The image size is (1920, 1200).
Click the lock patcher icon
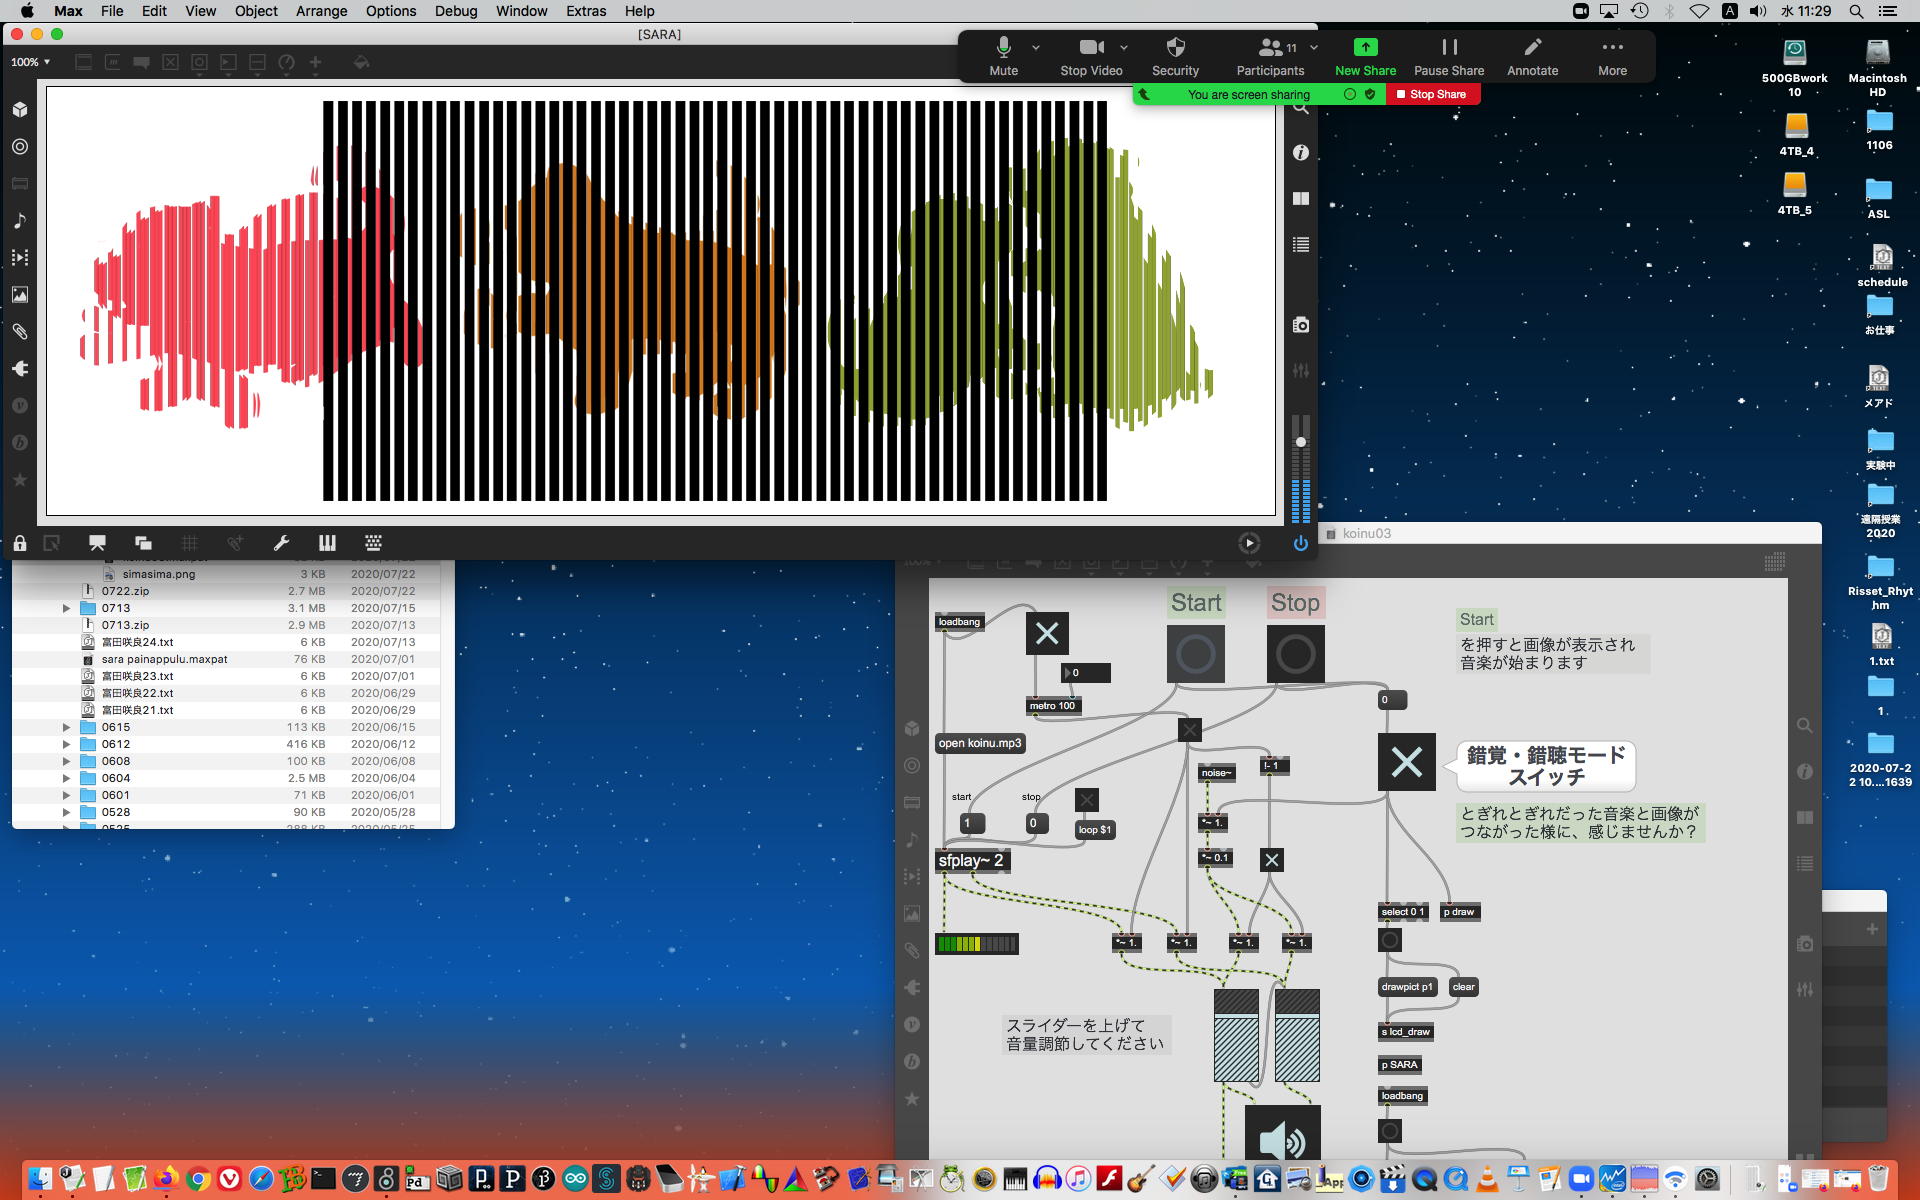(20, 543)
